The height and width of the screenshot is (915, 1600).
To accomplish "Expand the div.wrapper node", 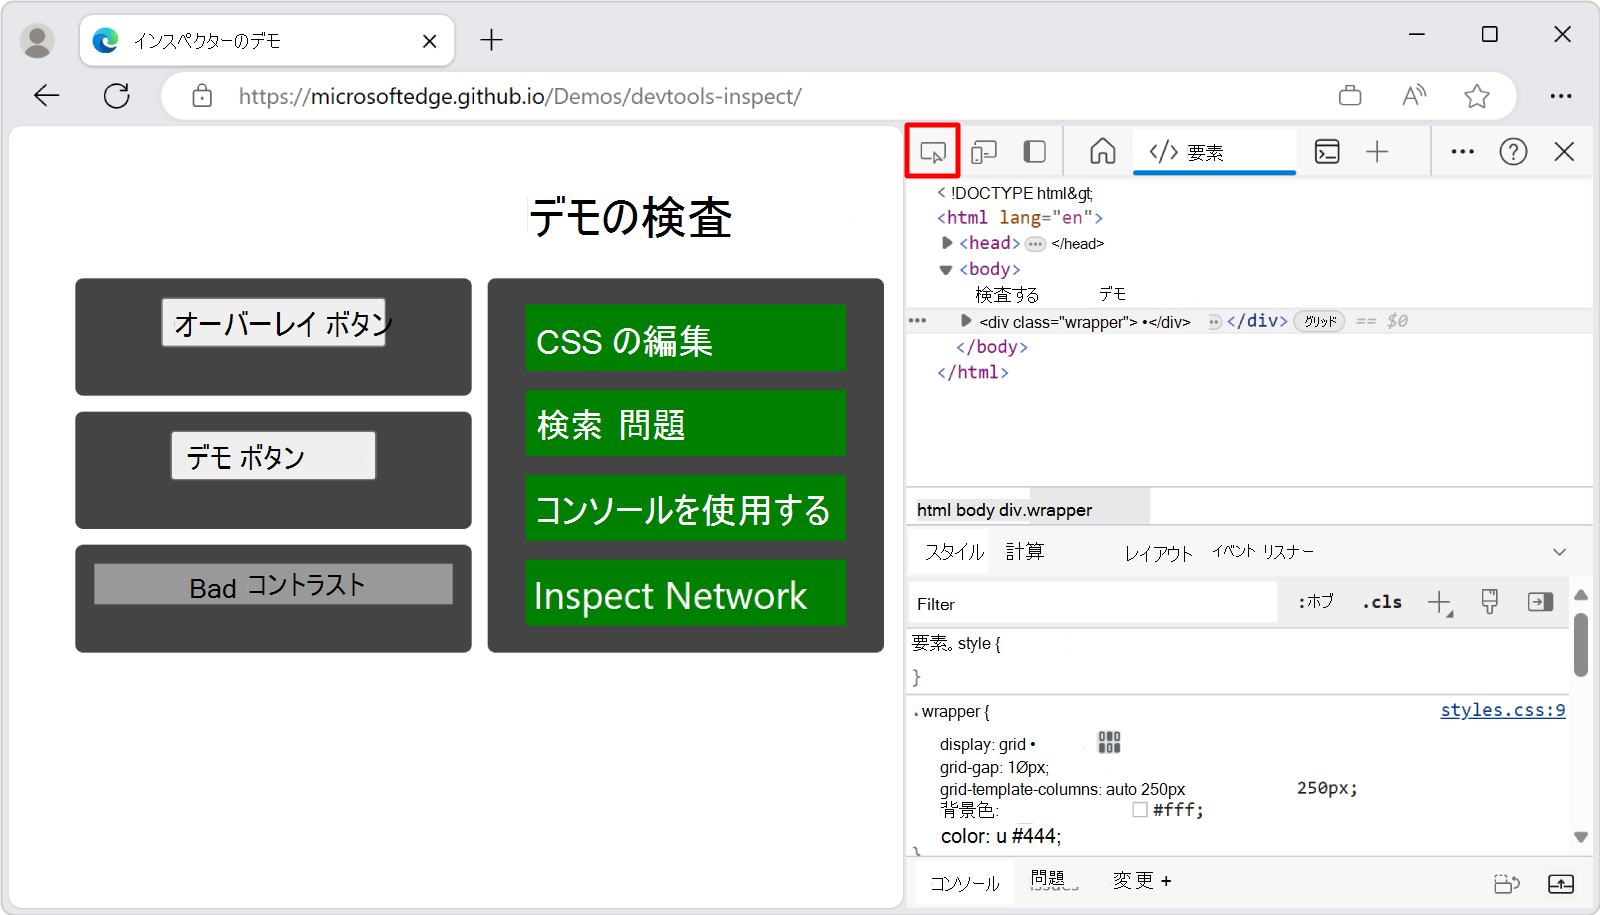I will (x=965, y=321).
